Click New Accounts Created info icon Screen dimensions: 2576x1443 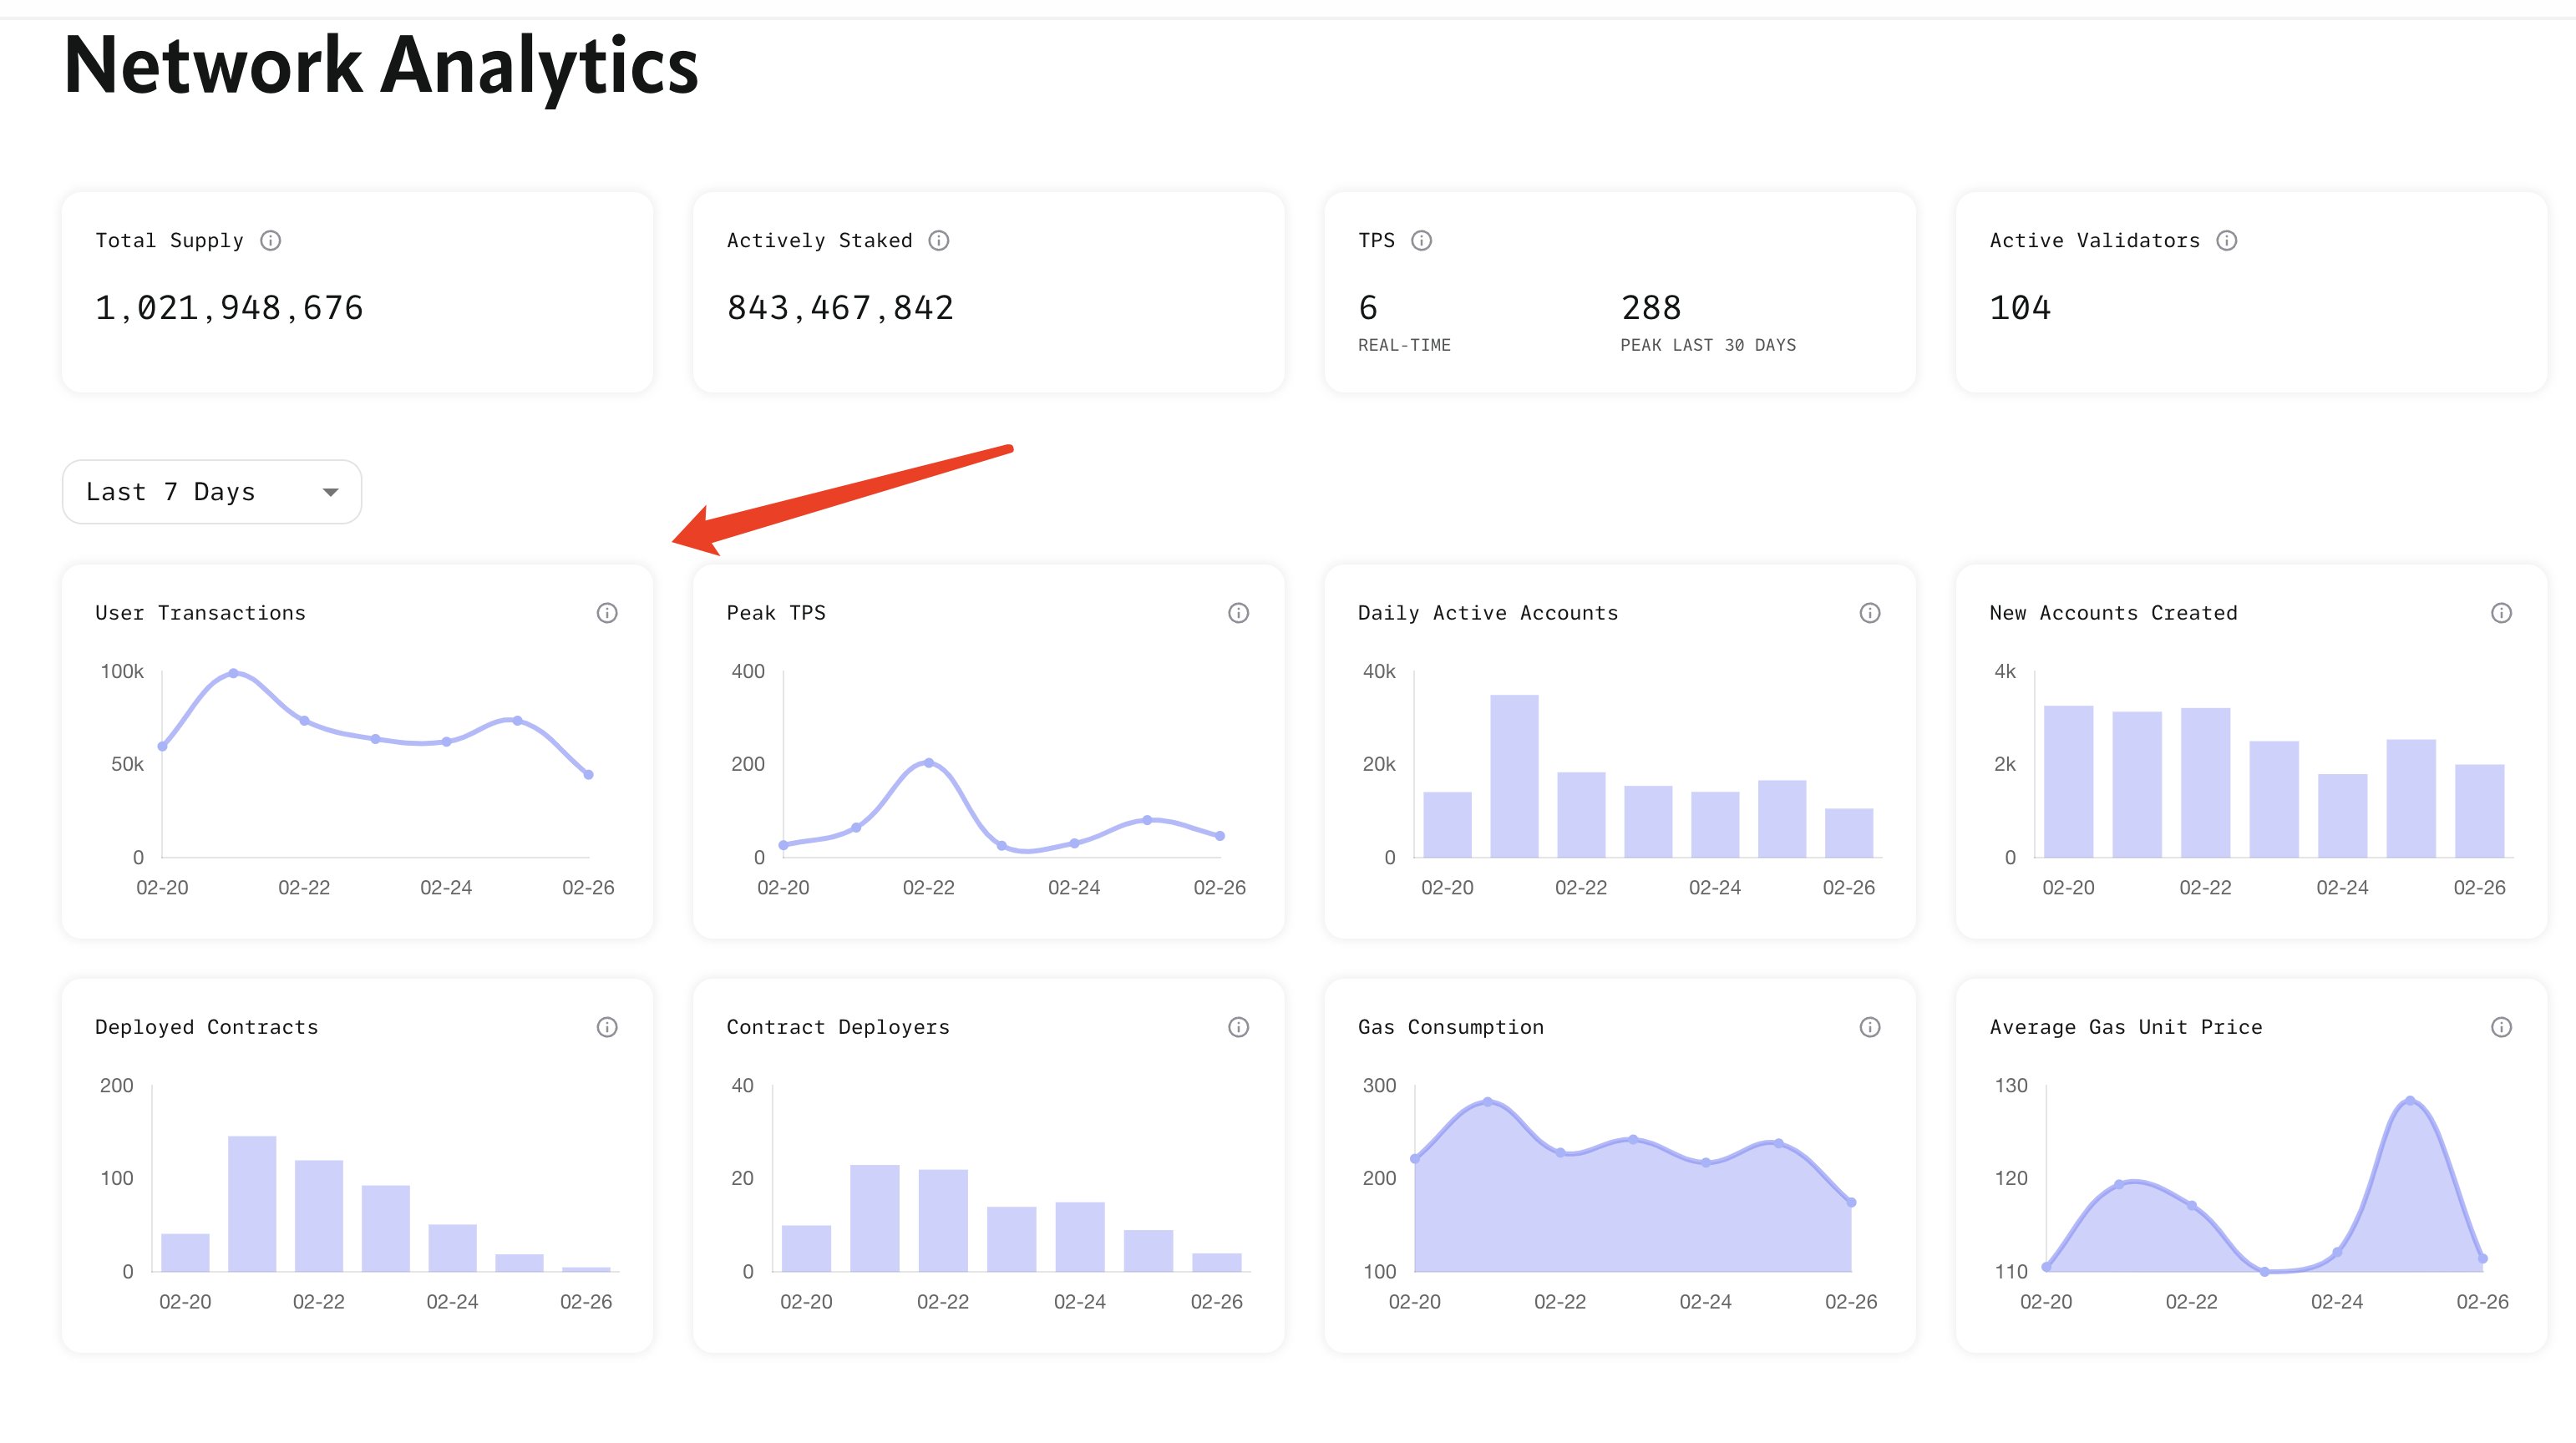pyautogui.click(x=2501, y=613)
